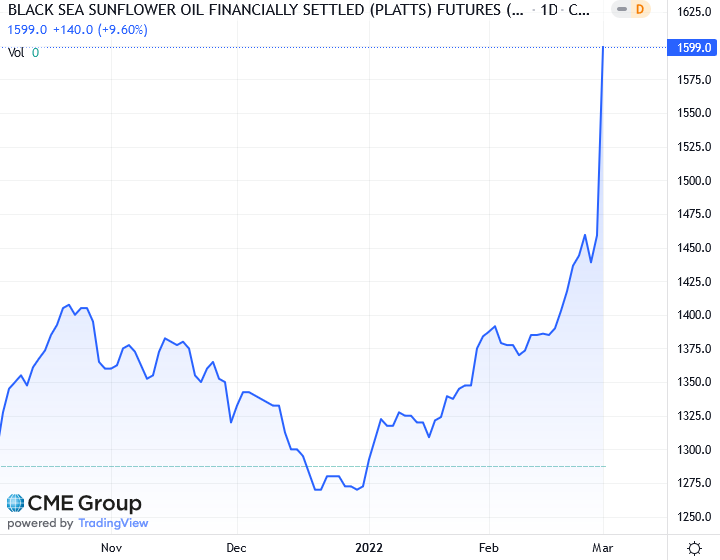The height and width of the screenshot is (560, 720).
Task: Open chart settings gear icon
Action: pyautogui.click(x=694, y=547)
